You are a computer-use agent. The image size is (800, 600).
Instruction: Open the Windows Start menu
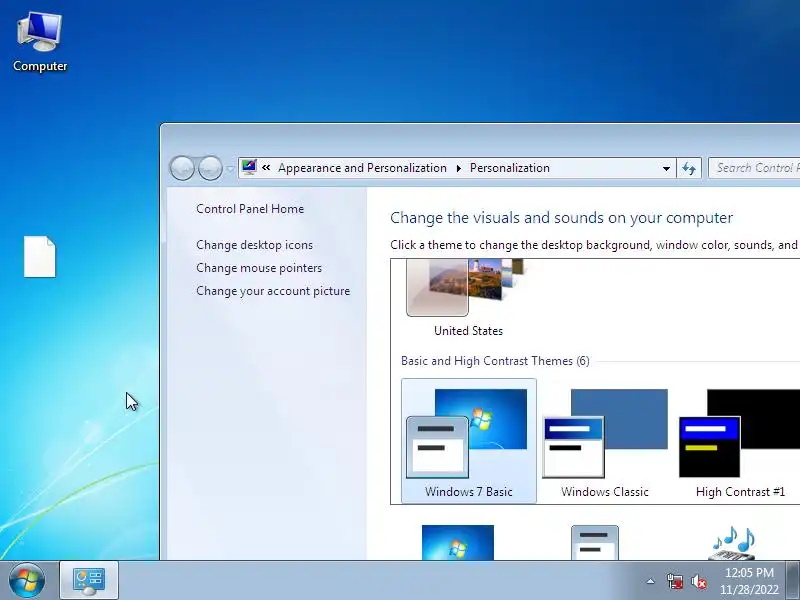click(27, 581)
